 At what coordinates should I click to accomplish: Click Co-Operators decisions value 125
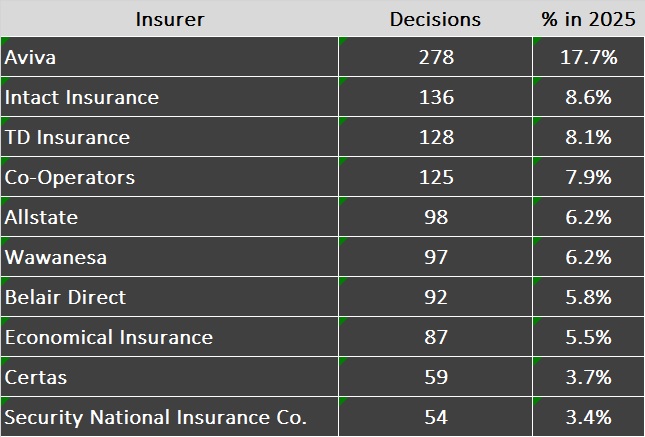[435, 178]
